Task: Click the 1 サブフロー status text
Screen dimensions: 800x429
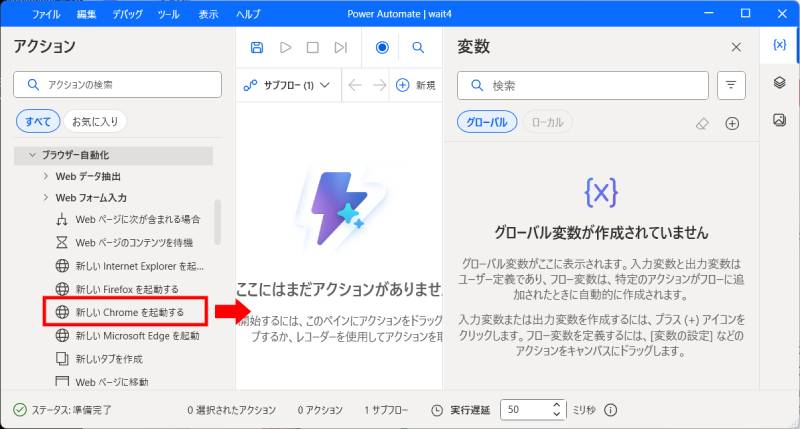Action: 386,410
